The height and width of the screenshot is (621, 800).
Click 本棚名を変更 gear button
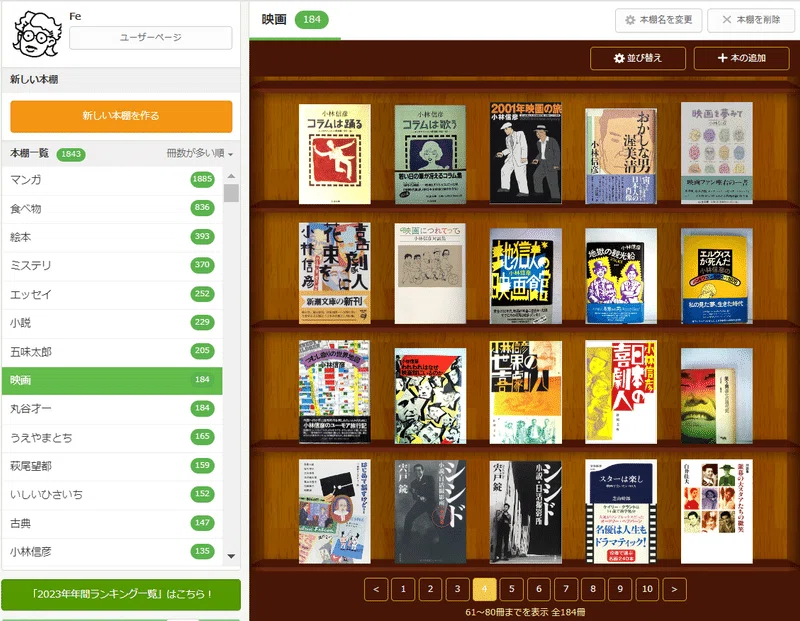(658, 20)
